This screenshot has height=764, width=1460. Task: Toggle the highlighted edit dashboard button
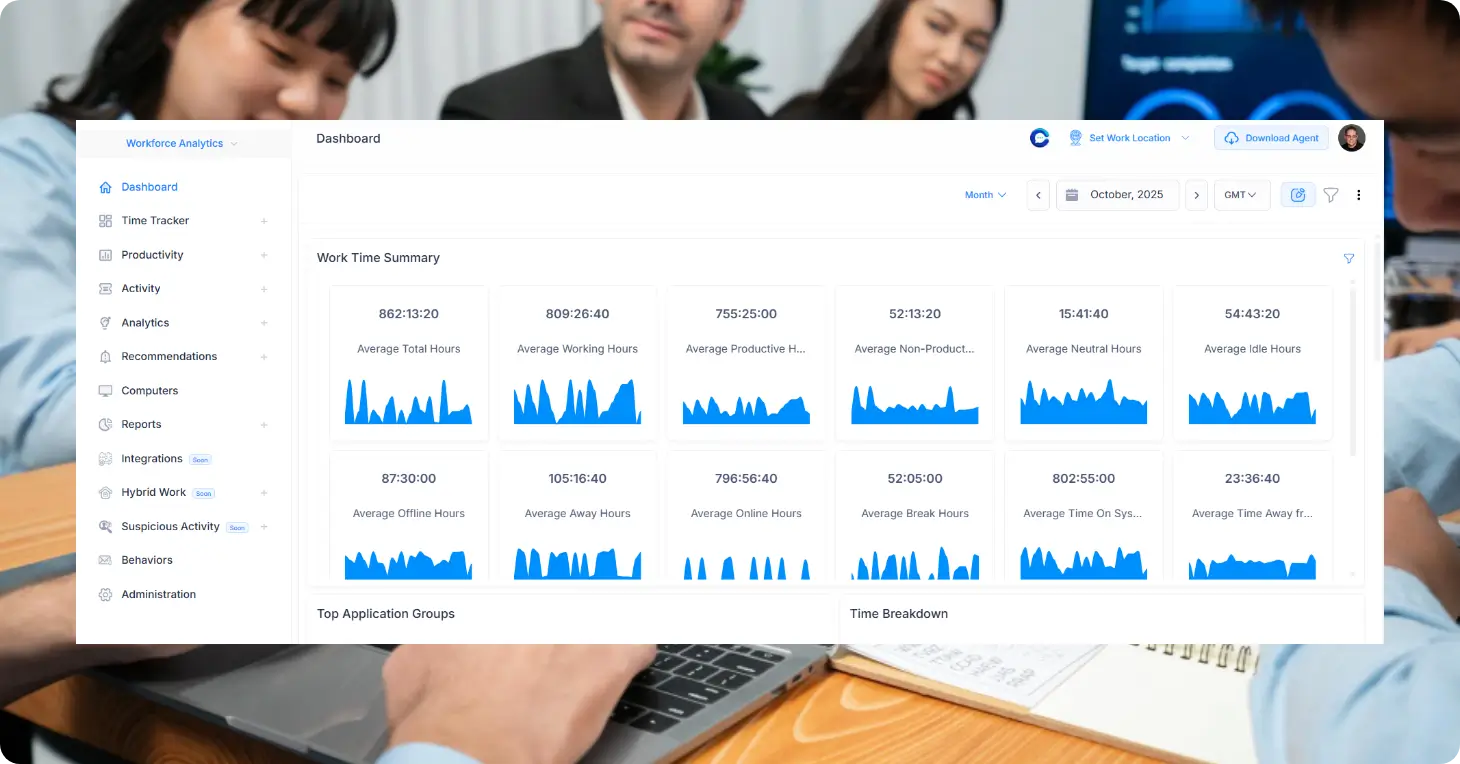point(1297,195)
